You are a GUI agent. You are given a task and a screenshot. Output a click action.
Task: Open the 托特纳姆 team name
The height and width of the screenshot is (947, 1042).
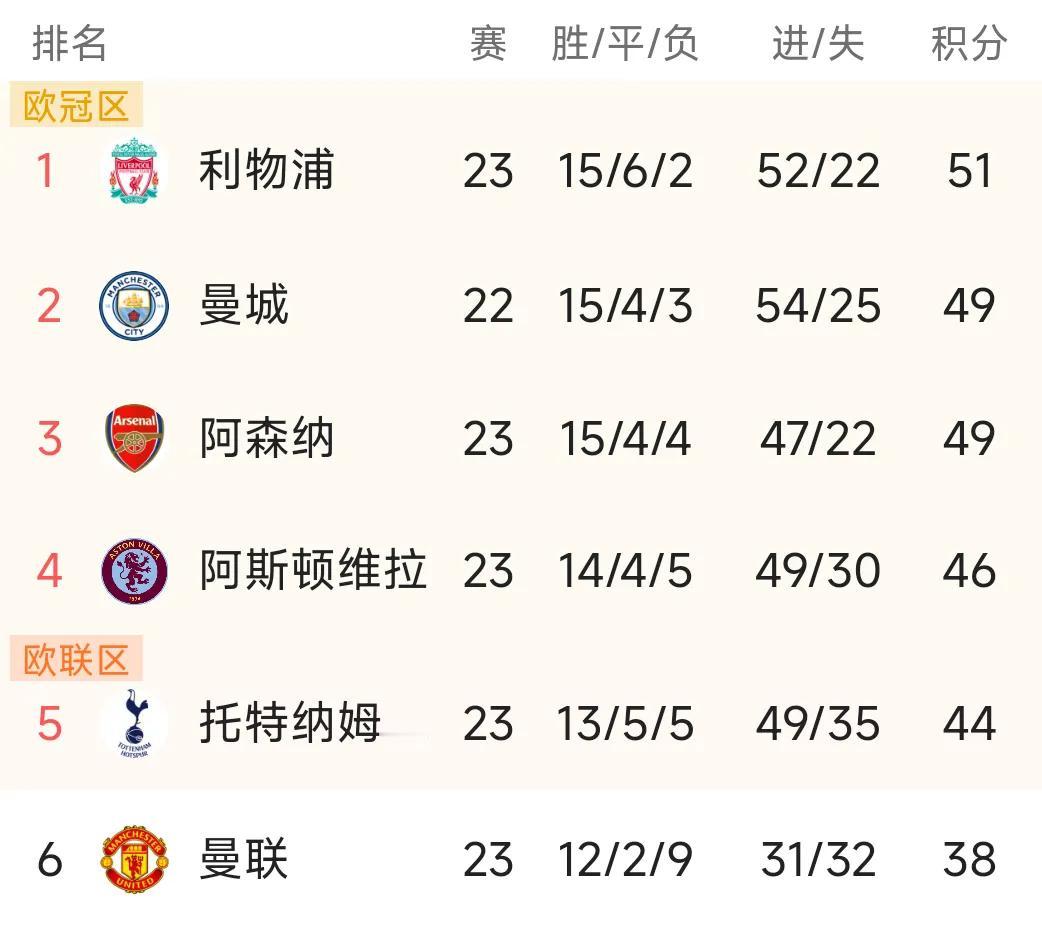point(290,723)
